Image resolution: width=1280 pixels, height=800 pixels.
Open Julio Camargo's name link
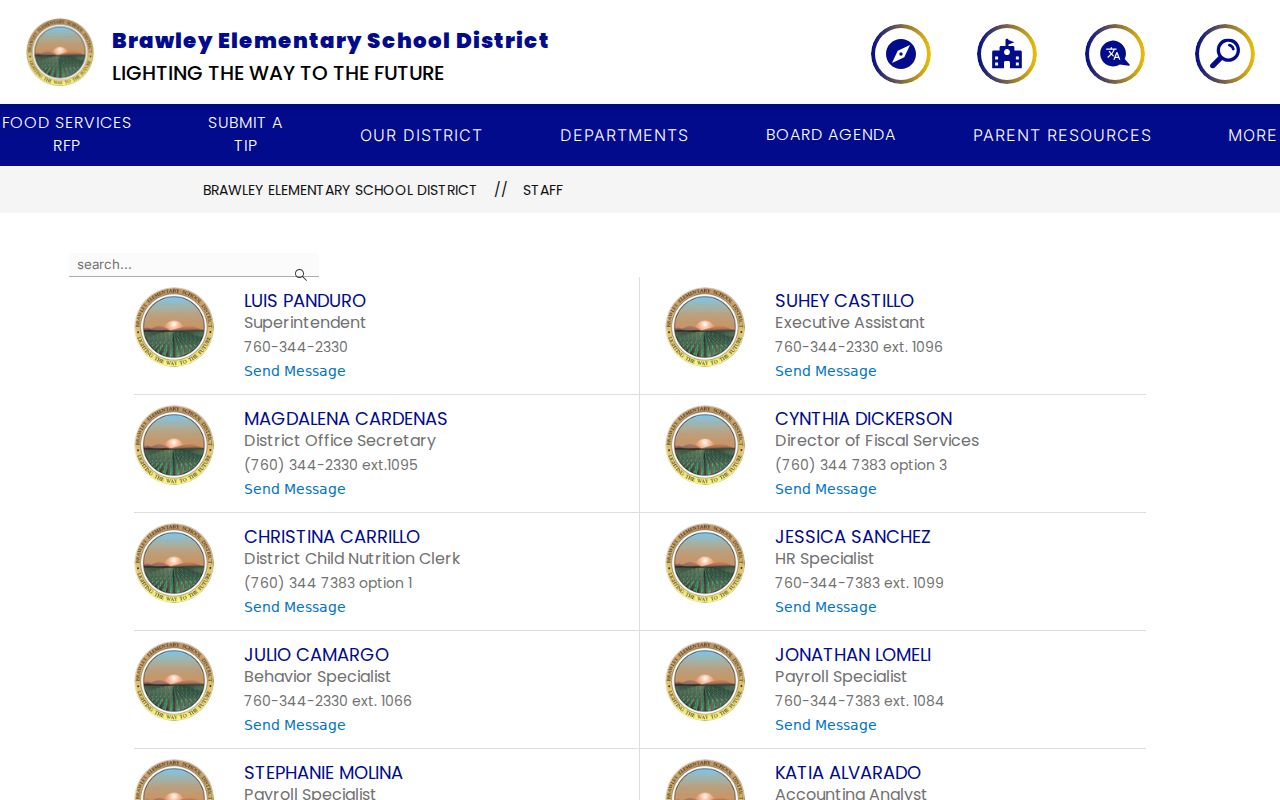(316, 655)
